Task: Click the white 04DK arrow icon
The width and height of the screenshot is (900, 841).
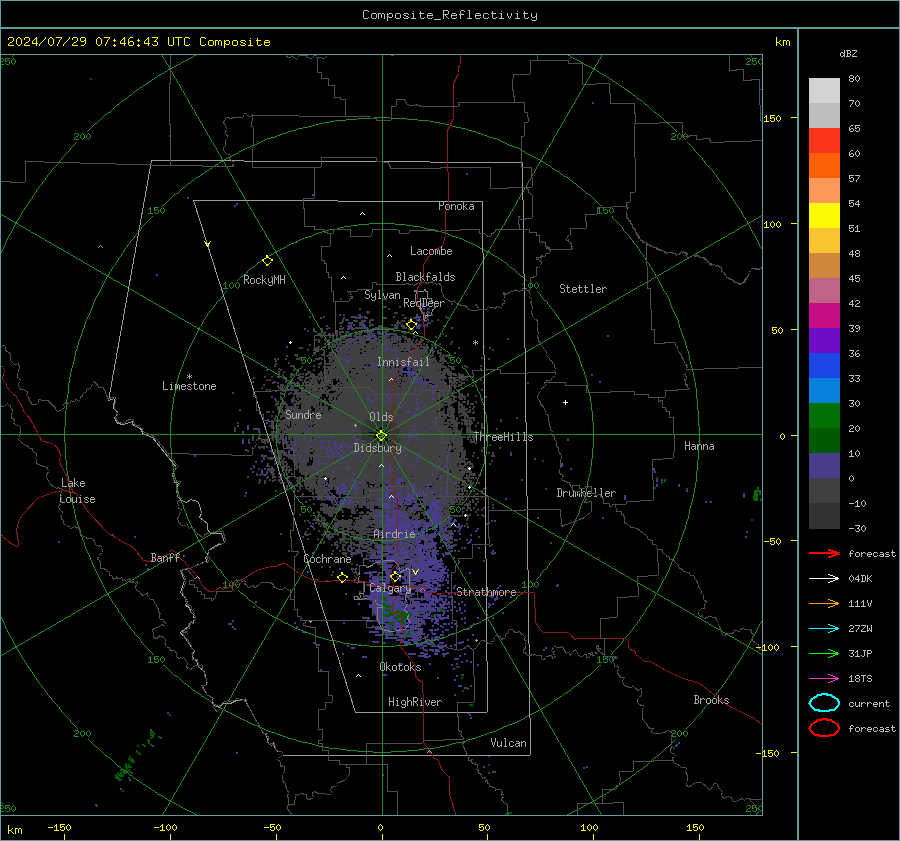Action: [824, 579]
